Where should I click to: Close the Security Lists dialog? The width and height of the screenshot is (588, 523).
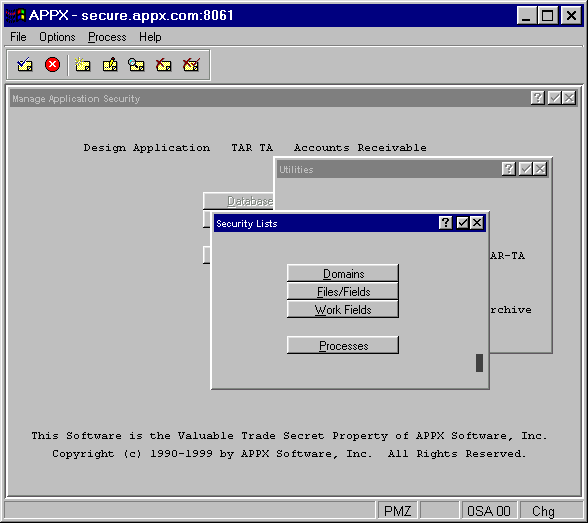click(x=477, y=223)
